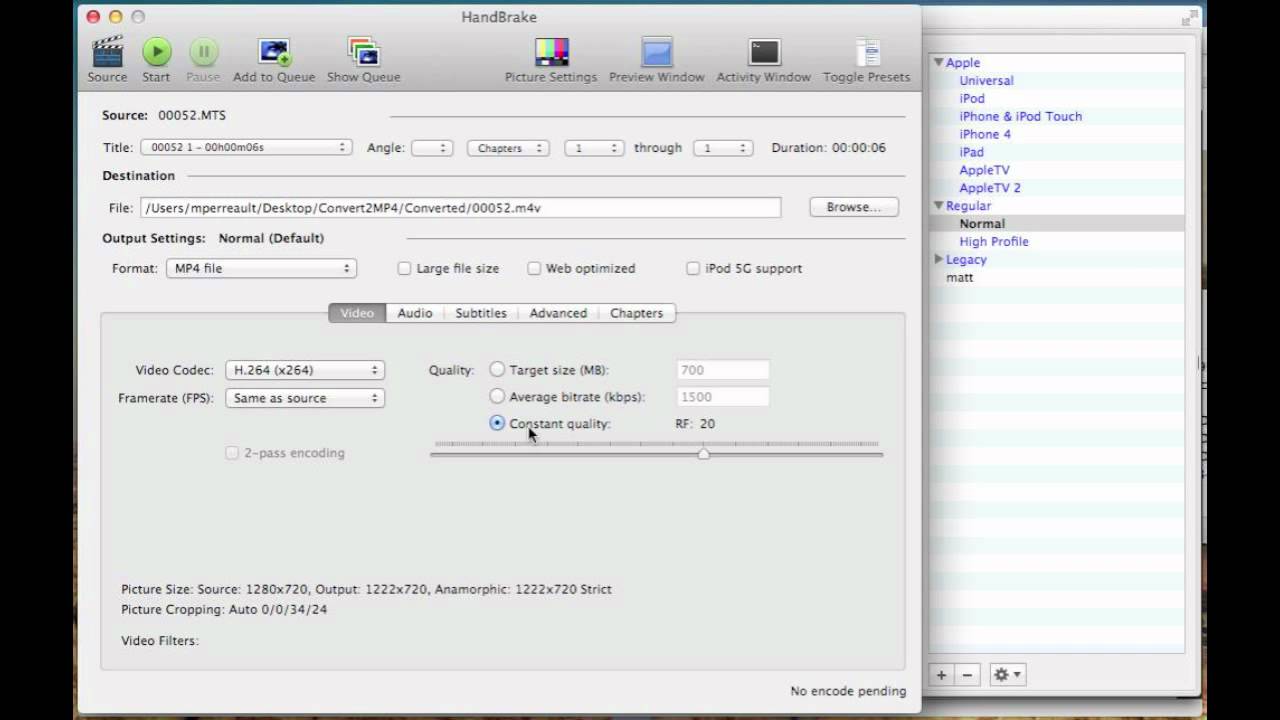Viewport: 1280px width, 720px height.
Task: Switch to the Advanced tab
Action: click(558, 313)
